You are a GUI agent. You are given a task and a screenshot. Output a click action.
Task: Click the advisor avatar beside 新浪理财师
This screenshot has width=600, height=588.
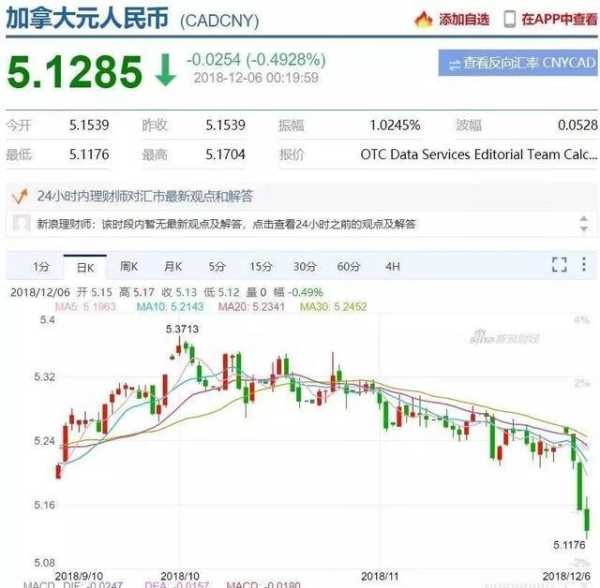[21, 223]
